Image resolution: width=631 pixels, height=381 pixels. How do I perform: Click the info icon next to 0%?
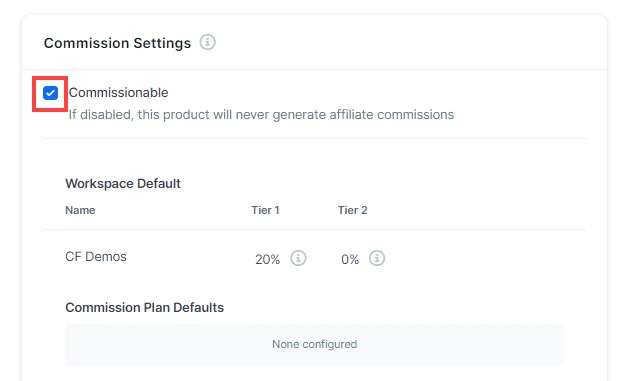click(377, 258)
